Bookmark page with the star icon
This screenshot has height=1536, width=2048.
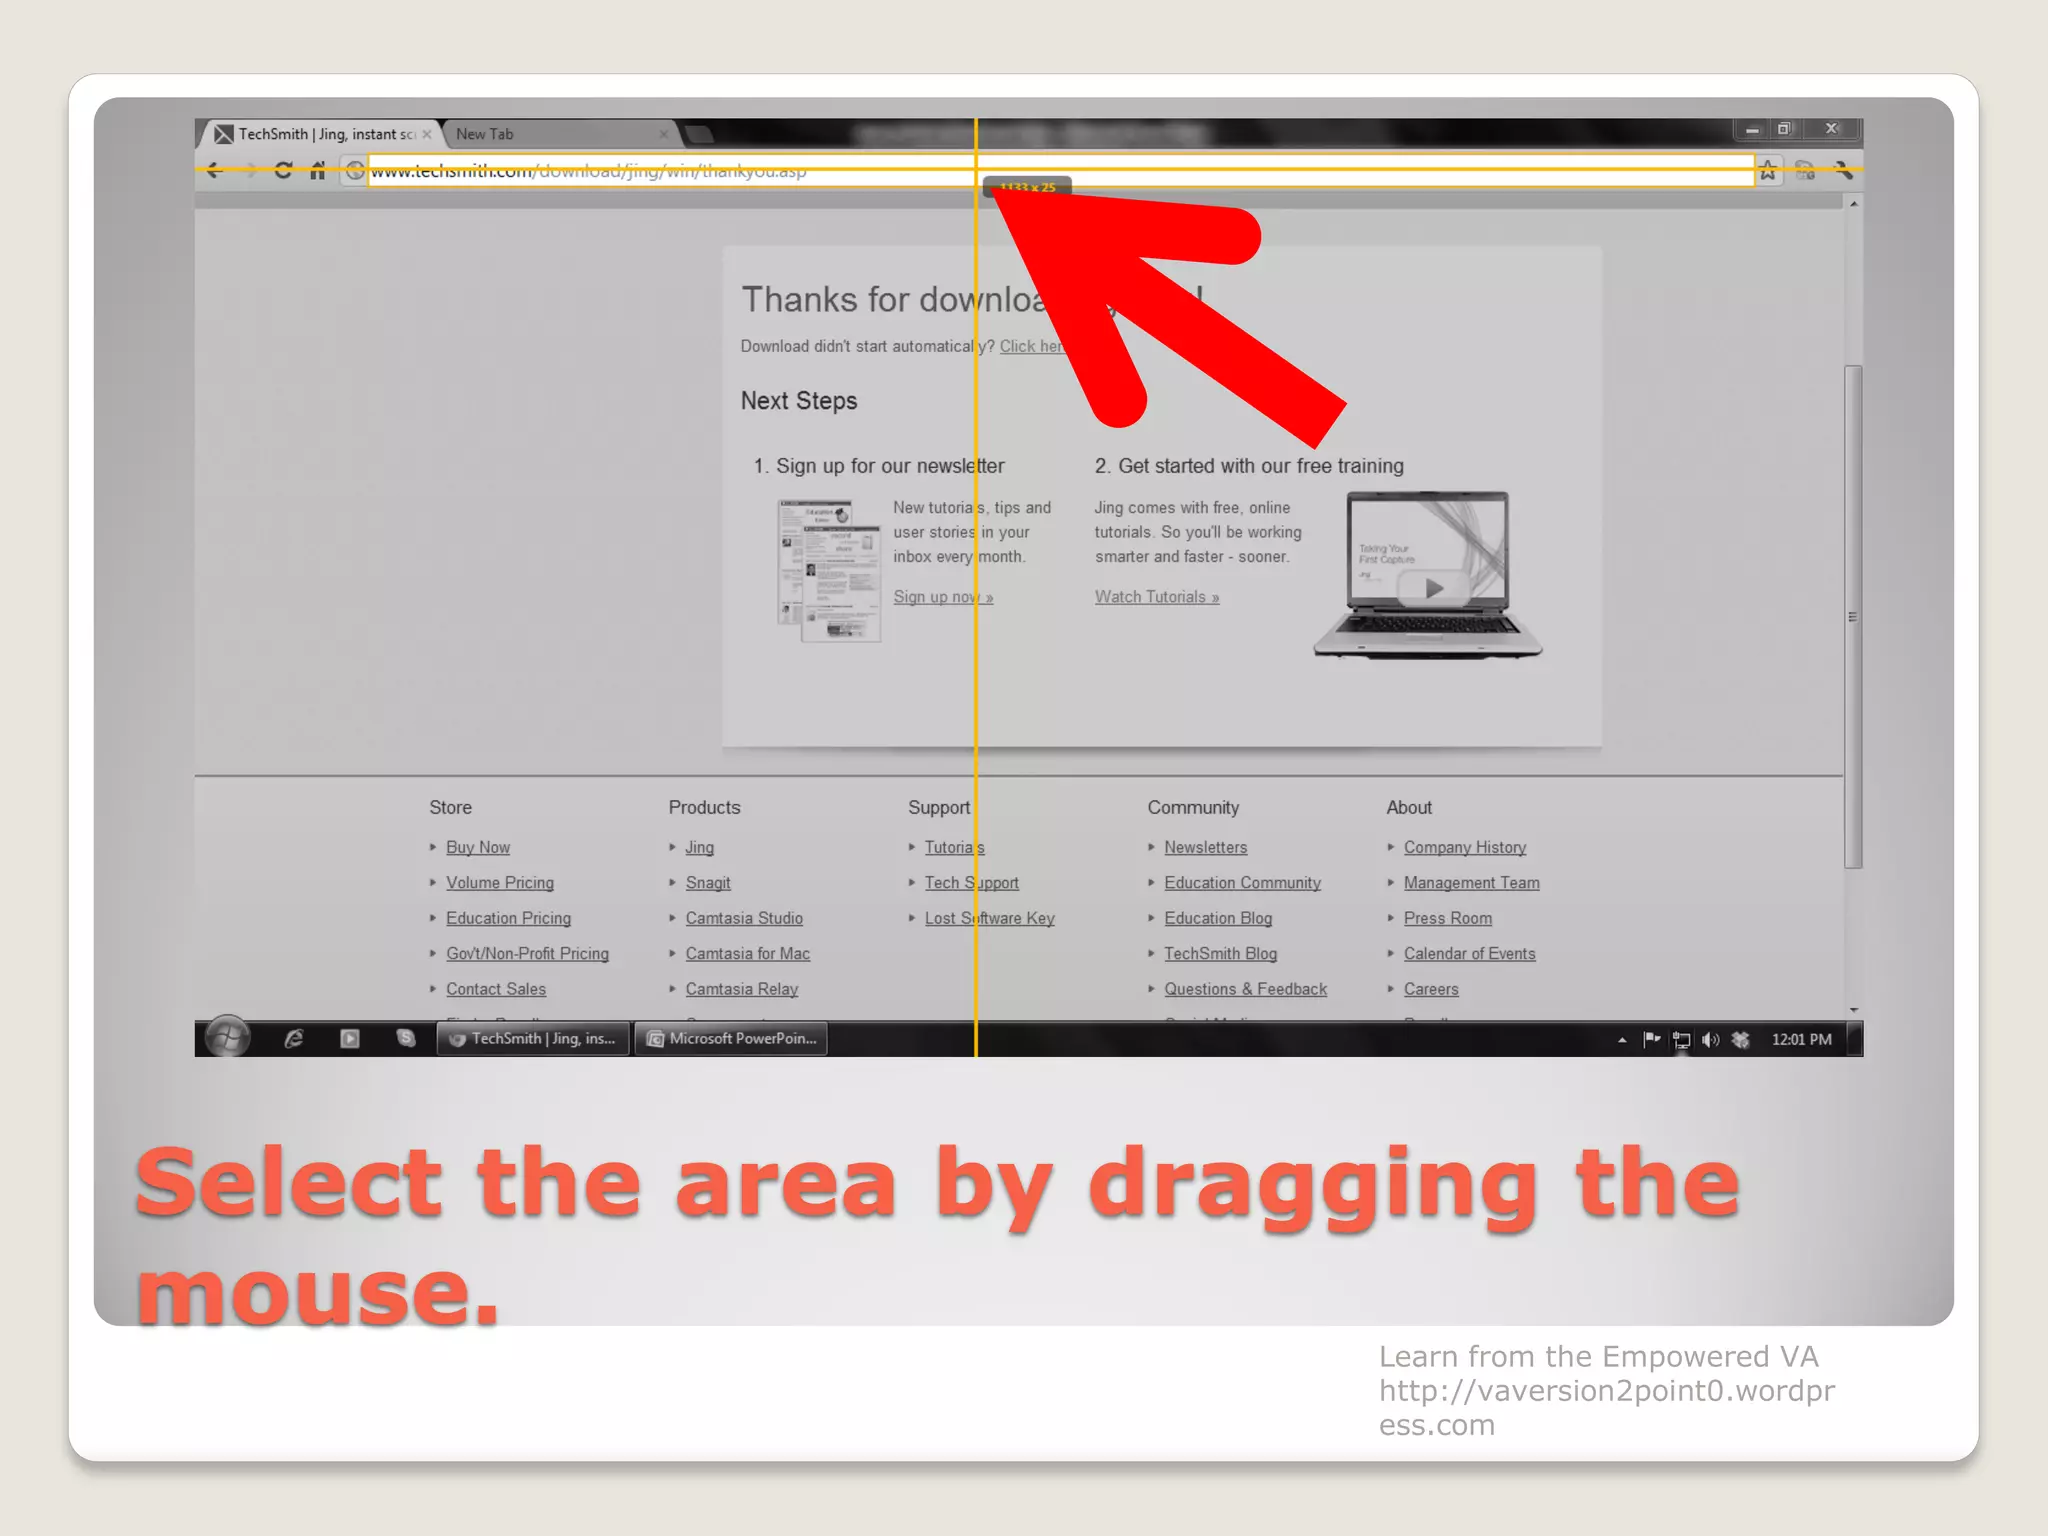pyautogui.click(x=1768, y=171)
